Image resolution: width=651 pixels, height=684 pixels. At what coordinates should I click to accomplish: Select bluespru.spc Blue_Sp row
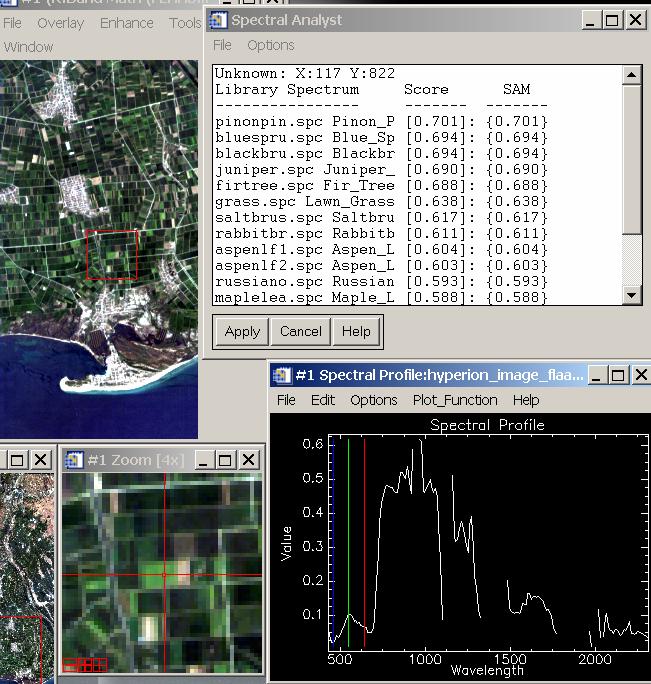click(381, 138)
